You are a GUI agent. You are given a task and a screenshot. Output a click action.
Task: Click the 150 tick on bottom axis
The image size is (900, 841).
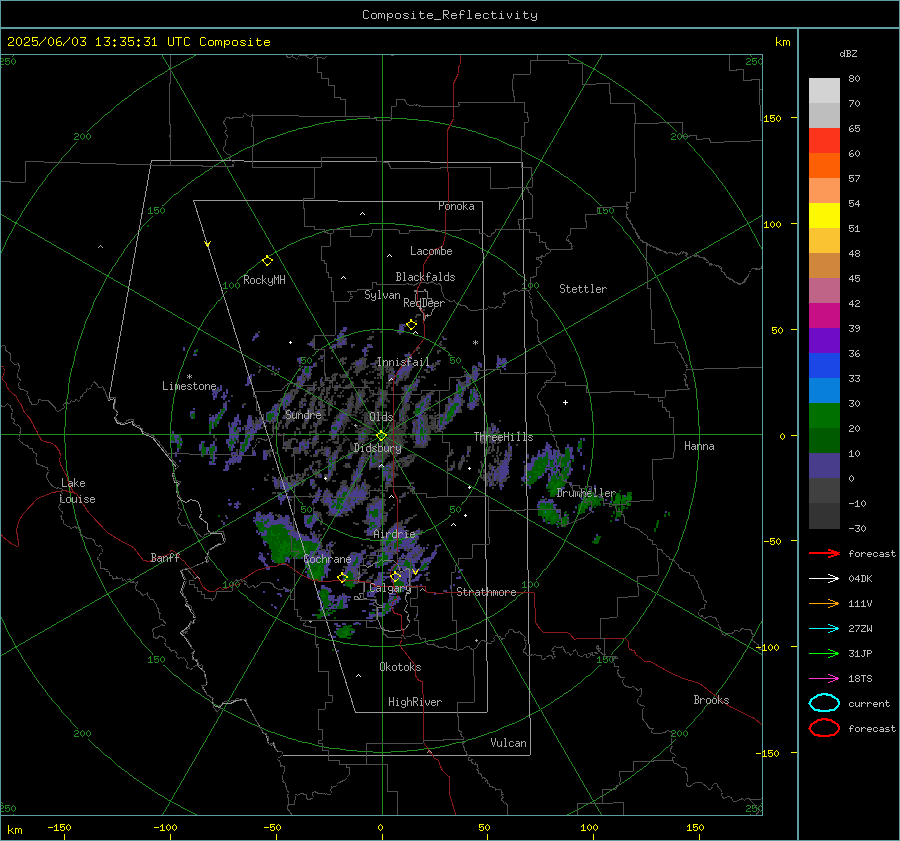695,827
